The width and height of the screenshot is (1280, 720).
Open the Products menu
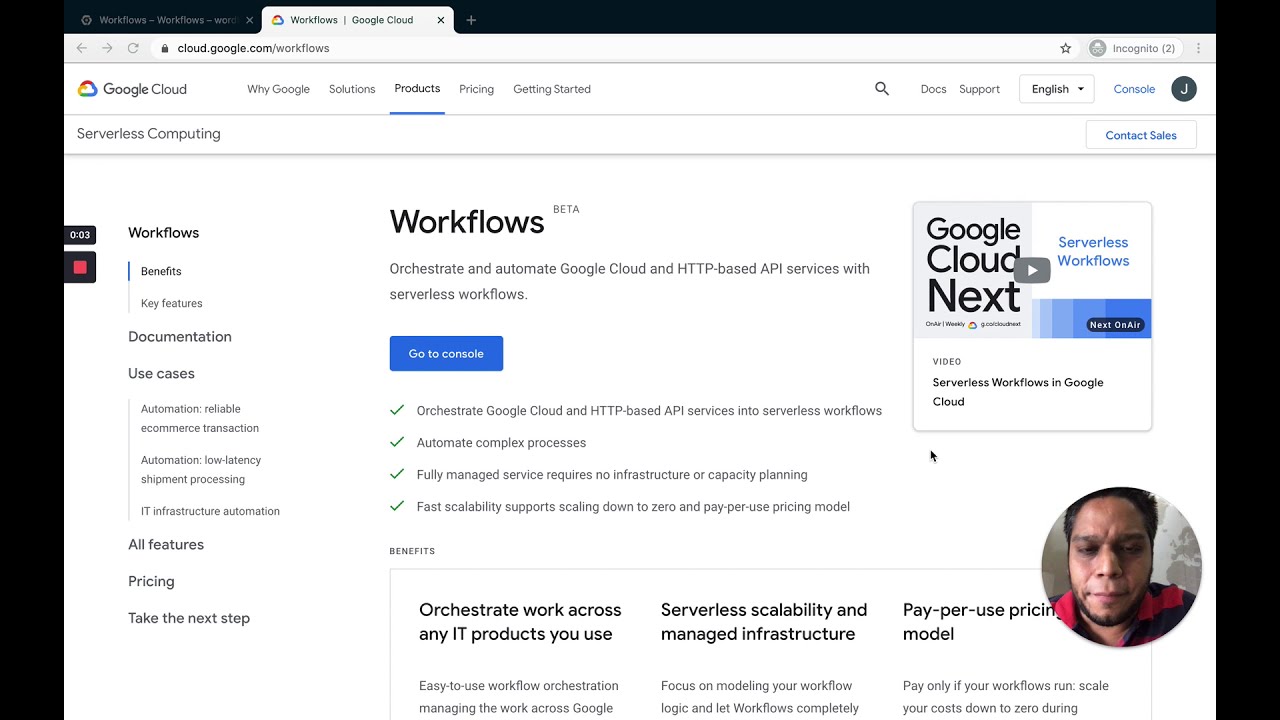click(x=417, y=89)
